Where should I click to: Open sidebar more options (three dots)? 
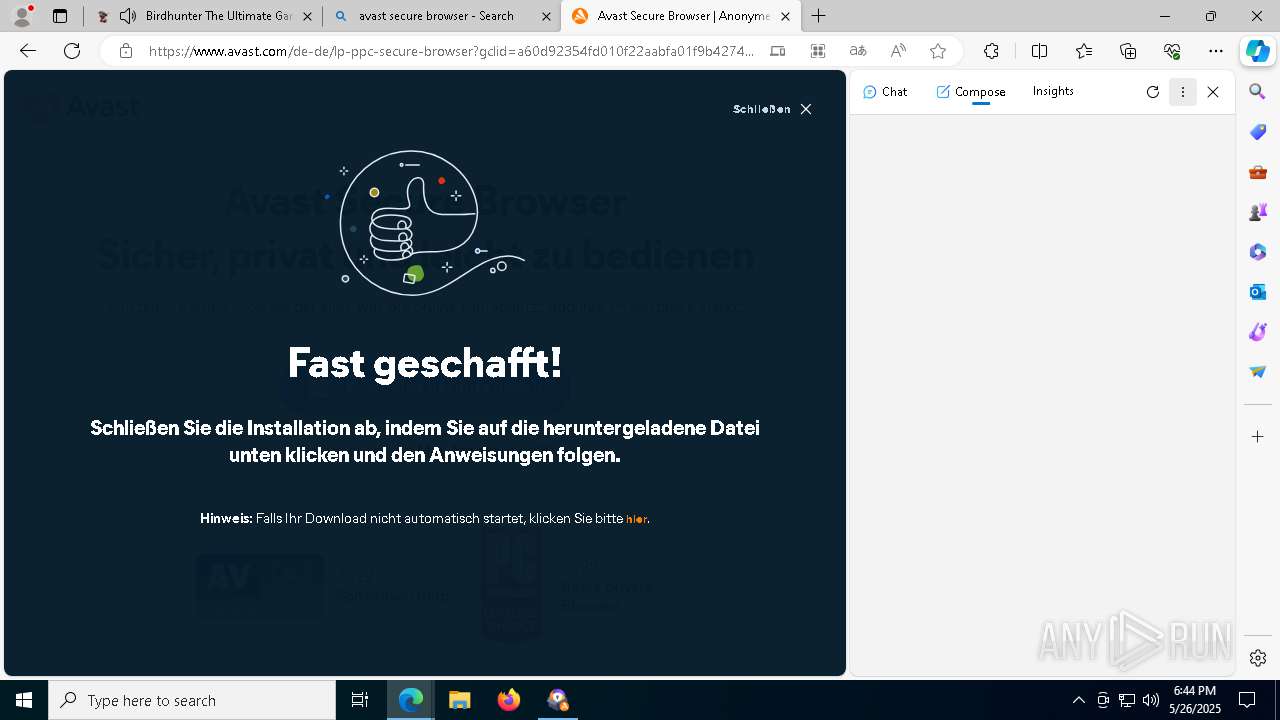[x=1183, y=92]
